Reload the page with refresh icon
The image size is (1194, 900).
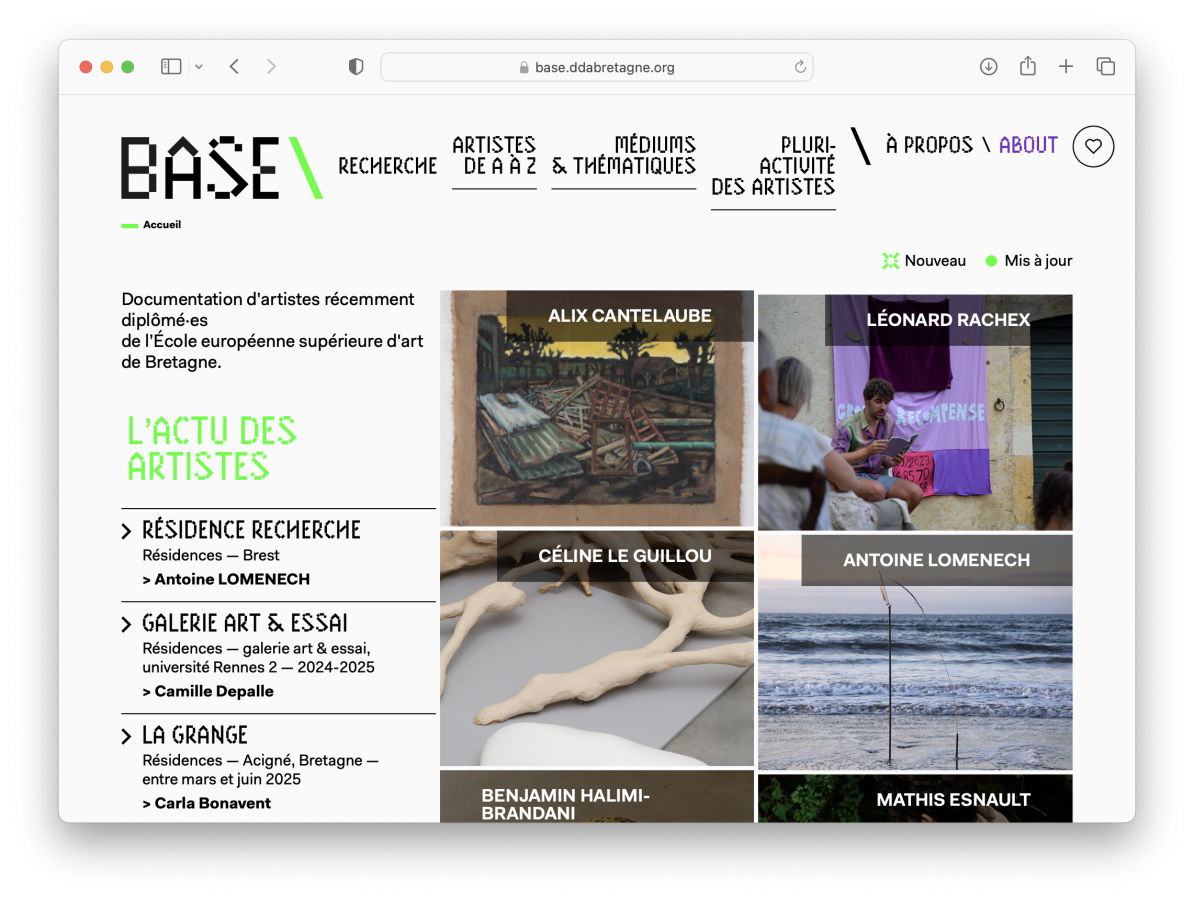click(x=800, y=67)
